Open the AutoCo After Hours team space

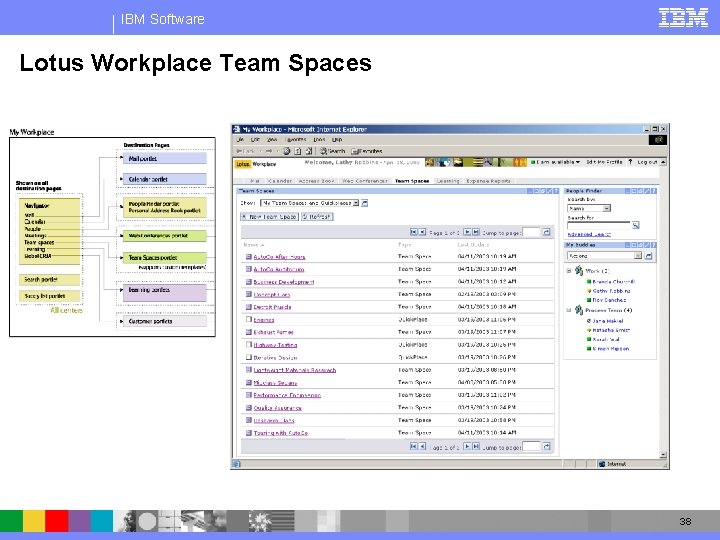(x=279, y=257)
